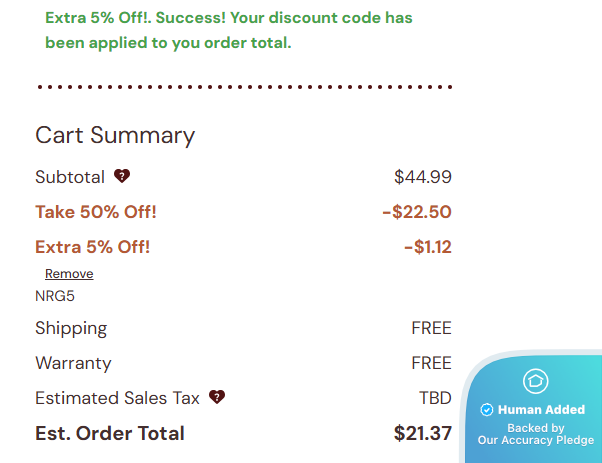Image resolution: width=602 pixels, height=463 pixels.
Task: Click the Extra 5% Off! promotion label
Action: 93,247
